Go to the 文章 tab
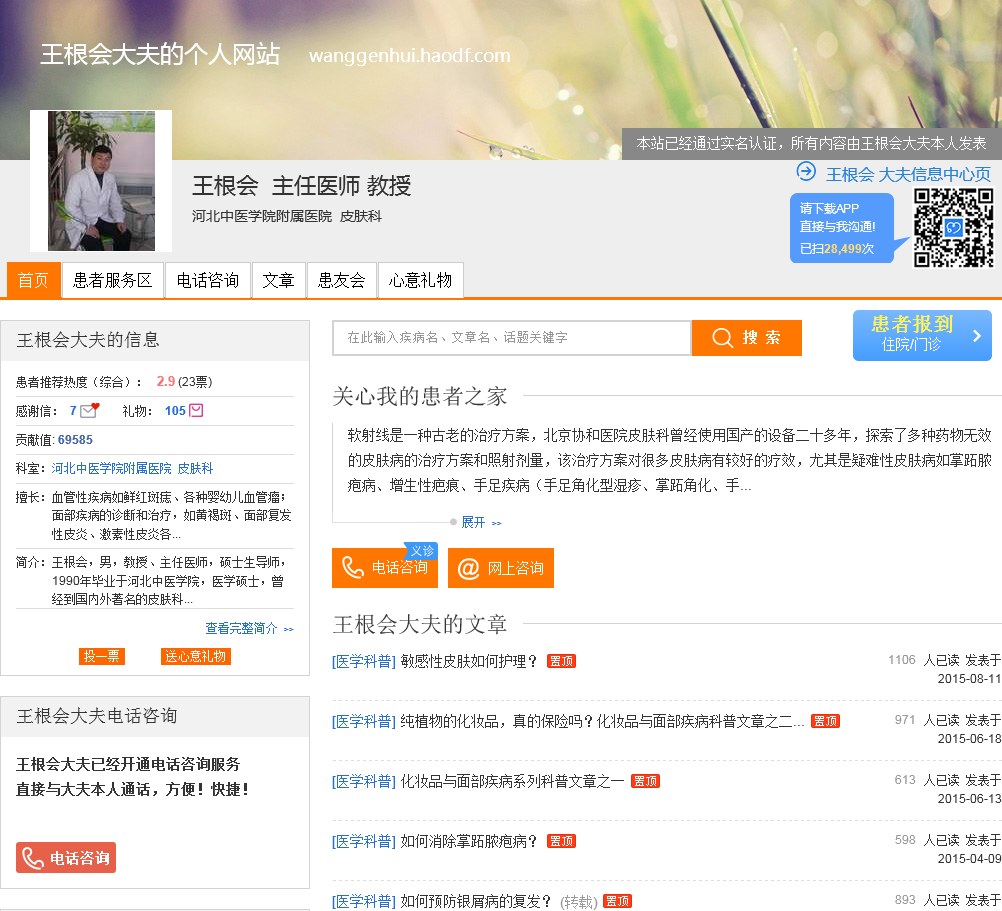This screenshot has height=911, width=1002. click(278, 280)
